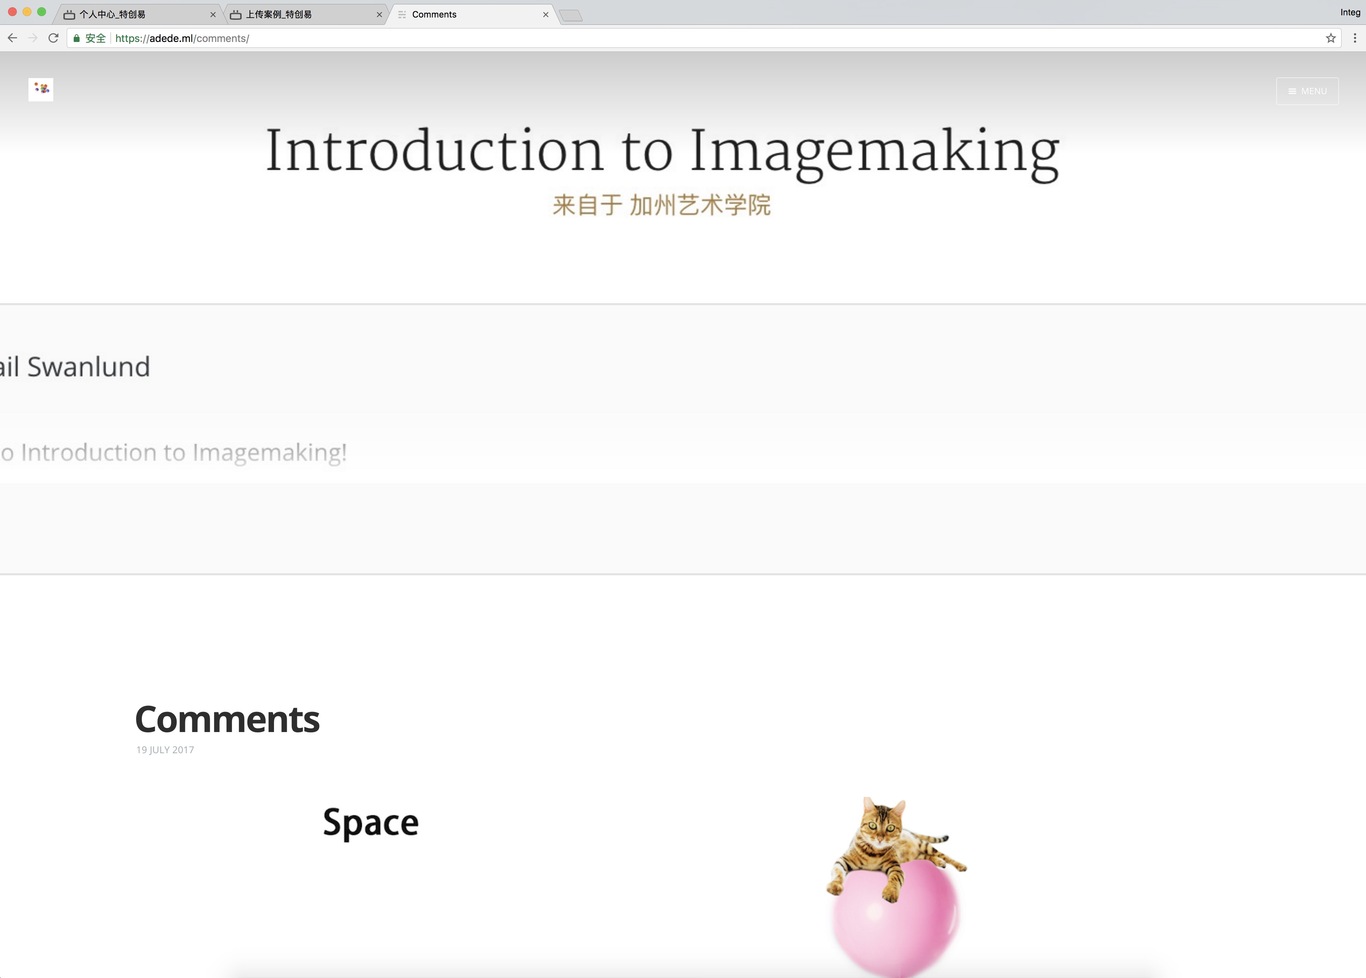Image resolution: width=1366 pixels, height=978 pixels.
Task: Click the 来自于 加州艺术学院 subtitle
Action: (662, 205)
